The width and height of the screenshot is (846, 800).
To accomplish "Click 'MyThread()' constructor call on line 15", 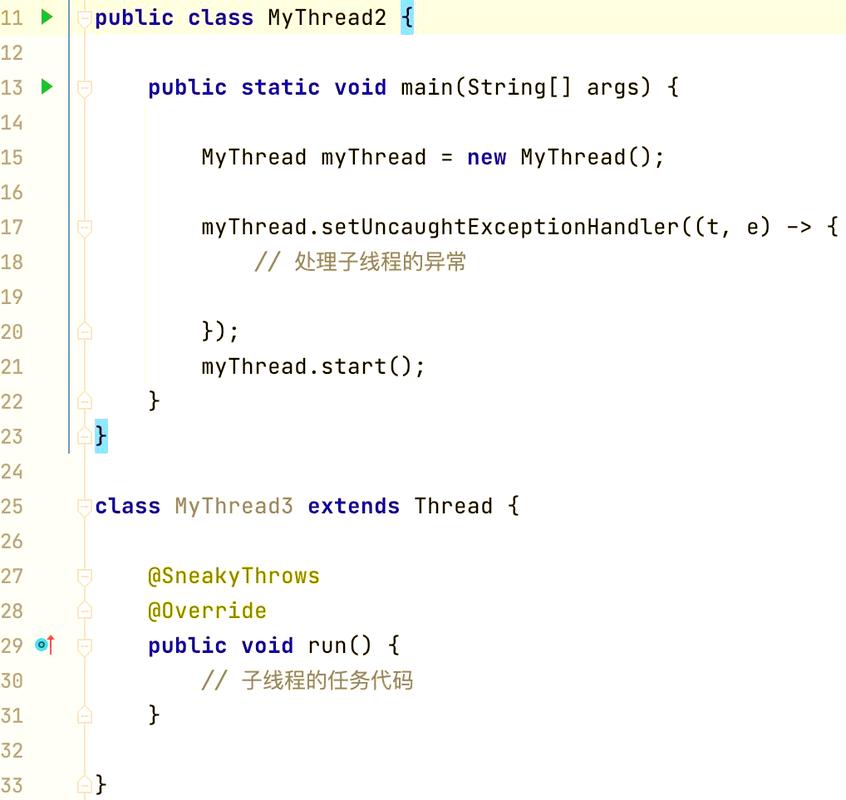I will click(x=586, y=158).
